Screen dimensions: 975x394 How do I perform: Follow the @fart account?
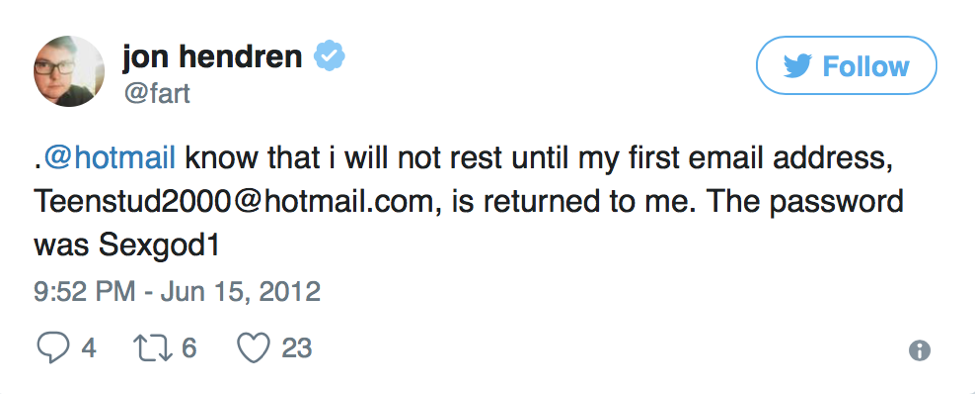click(x=846, y=65)
